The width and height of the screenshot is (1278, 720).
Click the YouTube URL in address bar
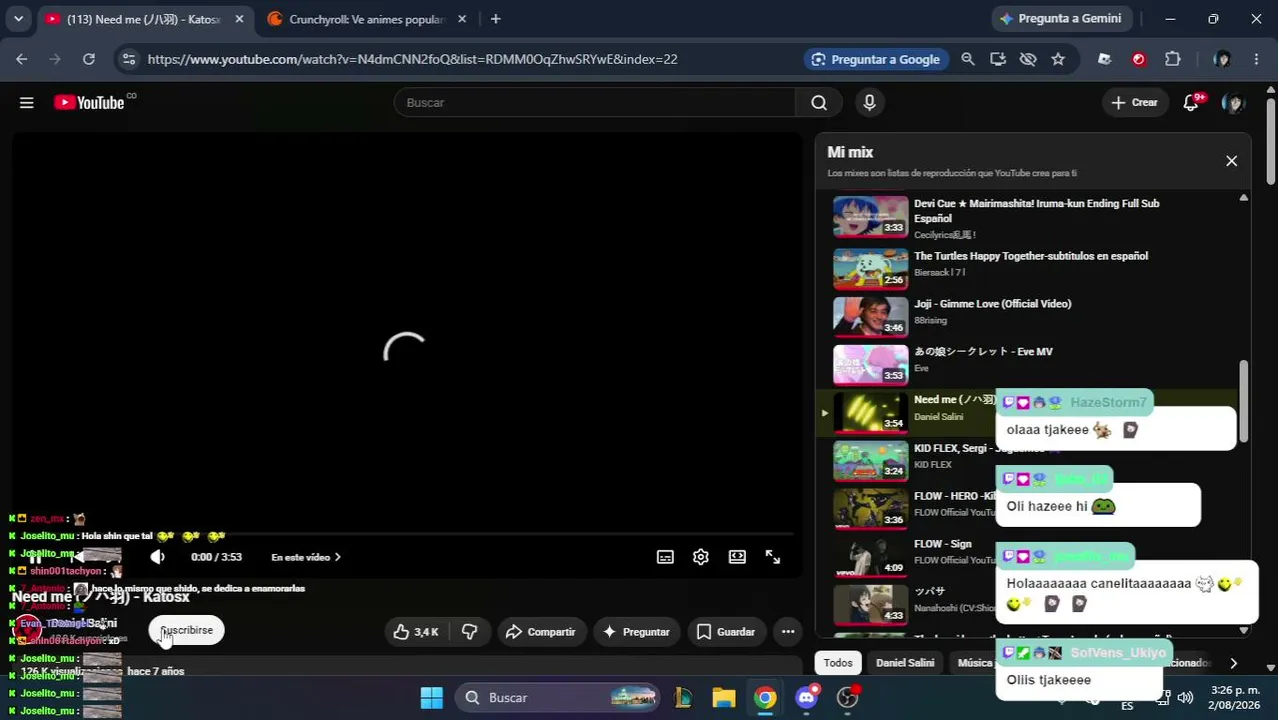click(412, 59)
